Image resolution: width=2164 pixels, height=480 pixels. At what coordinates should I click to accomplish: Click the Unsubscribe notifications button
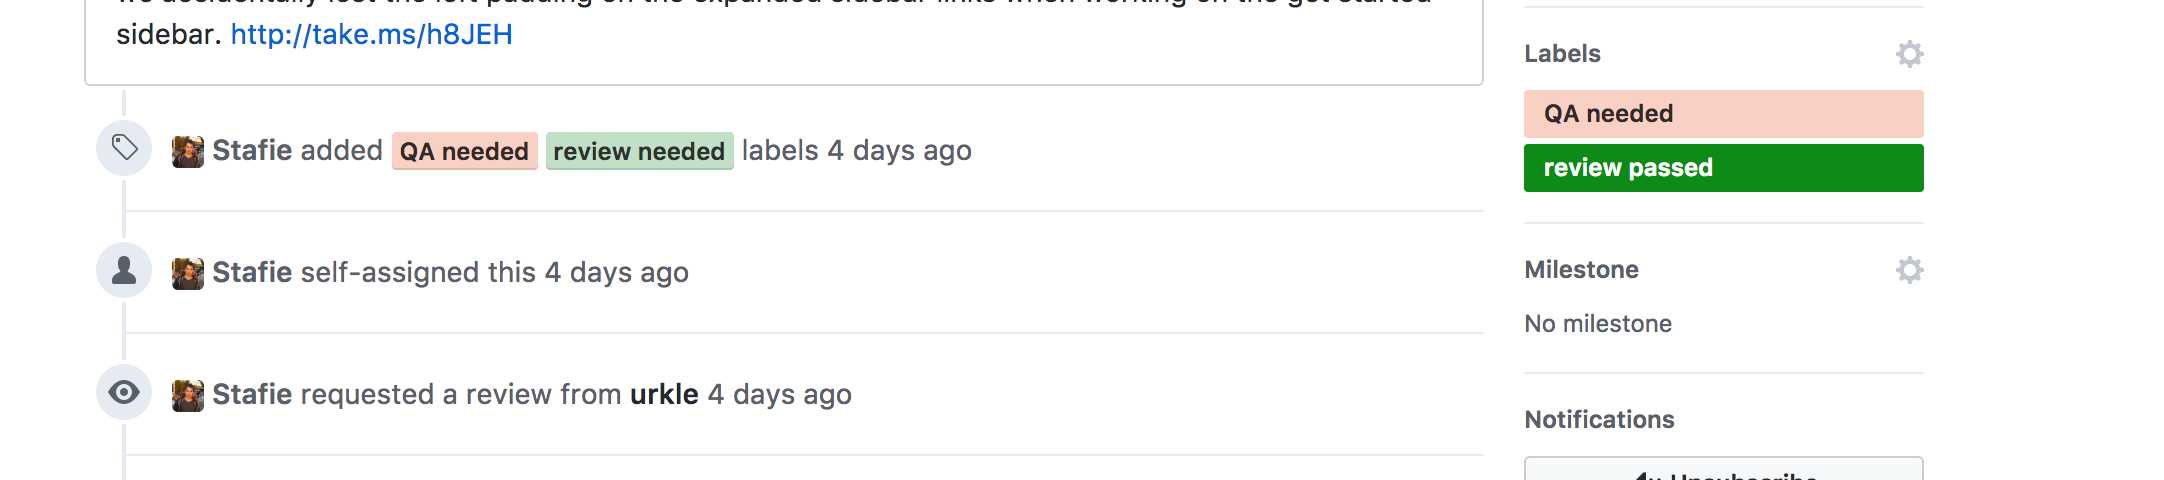click(1723, 470)
